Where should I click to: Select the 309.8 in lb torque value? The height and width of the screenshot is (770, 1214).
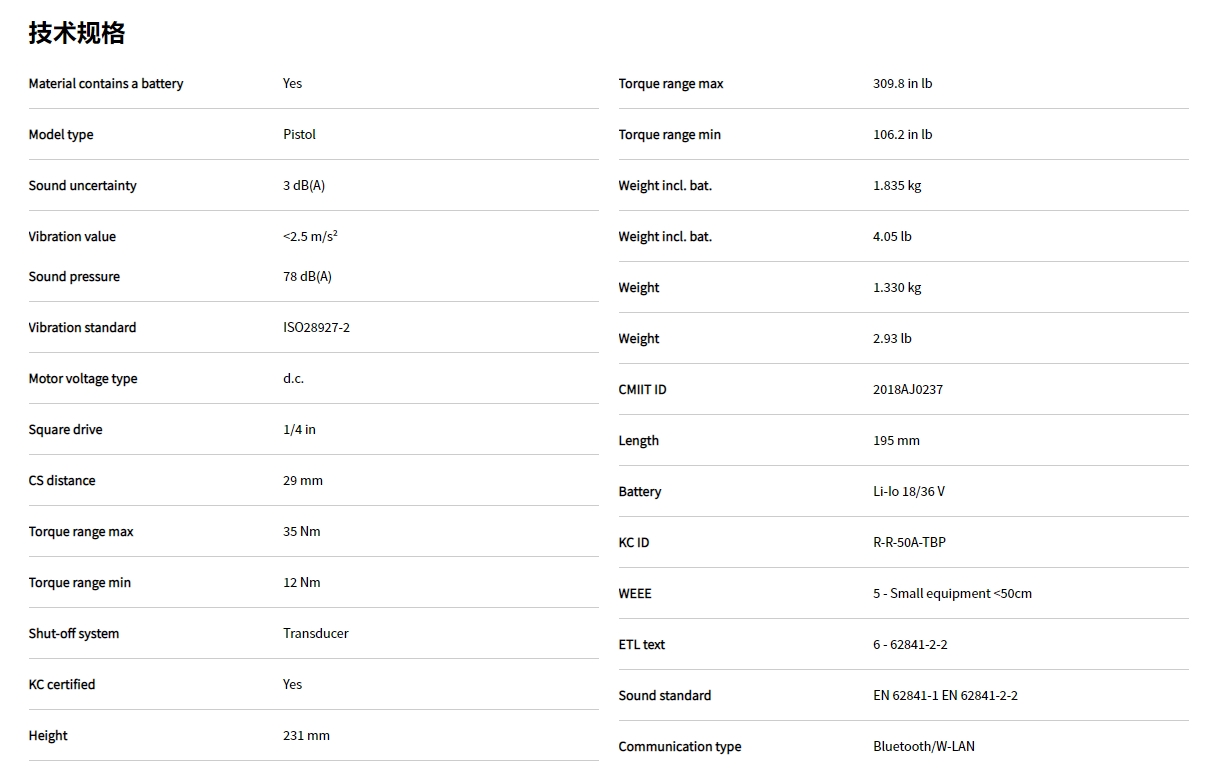(902, 84)
